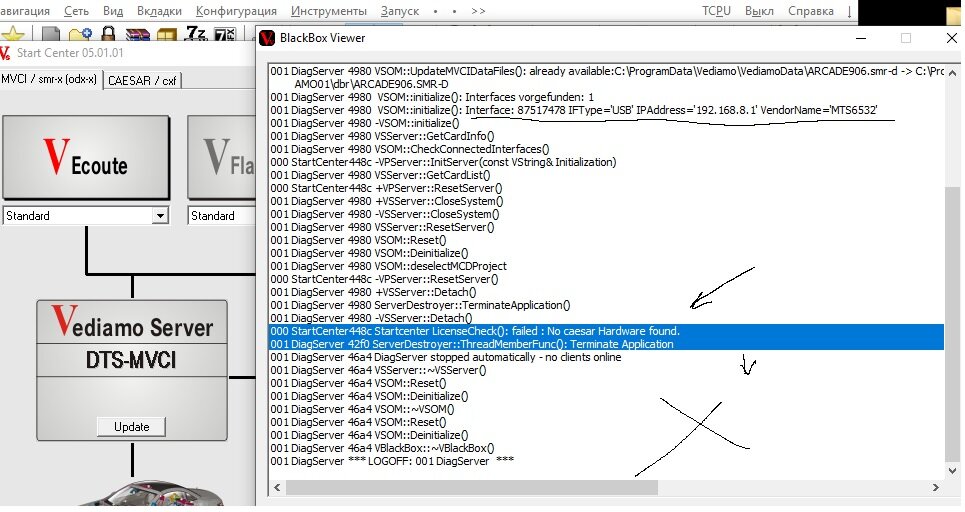Click the padlock icon in the toolbar
The image size is (965, 512).
coord(108,34)
